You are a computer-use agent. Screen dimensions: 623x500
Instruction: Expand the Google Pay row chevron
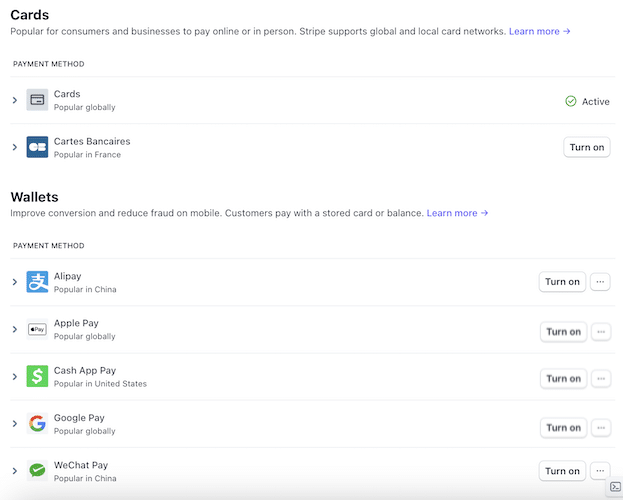tap(15, 424)
